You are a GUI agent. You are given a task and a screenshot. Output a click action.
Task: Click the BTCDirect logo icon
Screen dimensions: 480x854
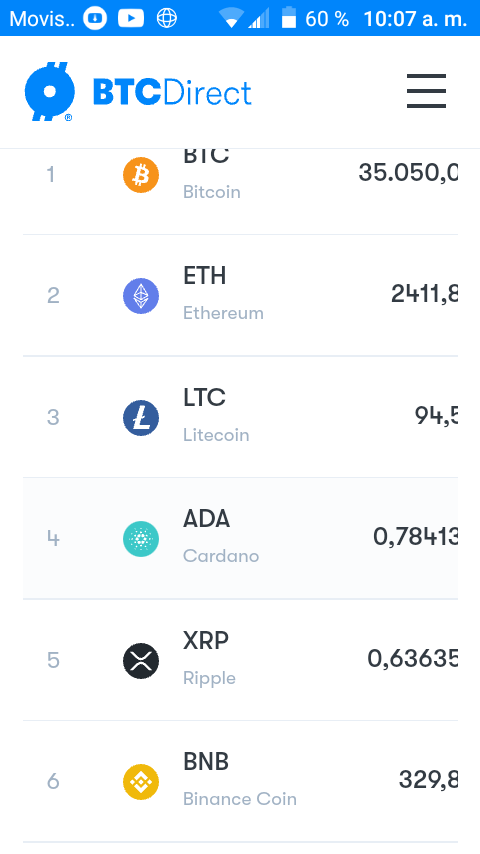coord(50,92)
